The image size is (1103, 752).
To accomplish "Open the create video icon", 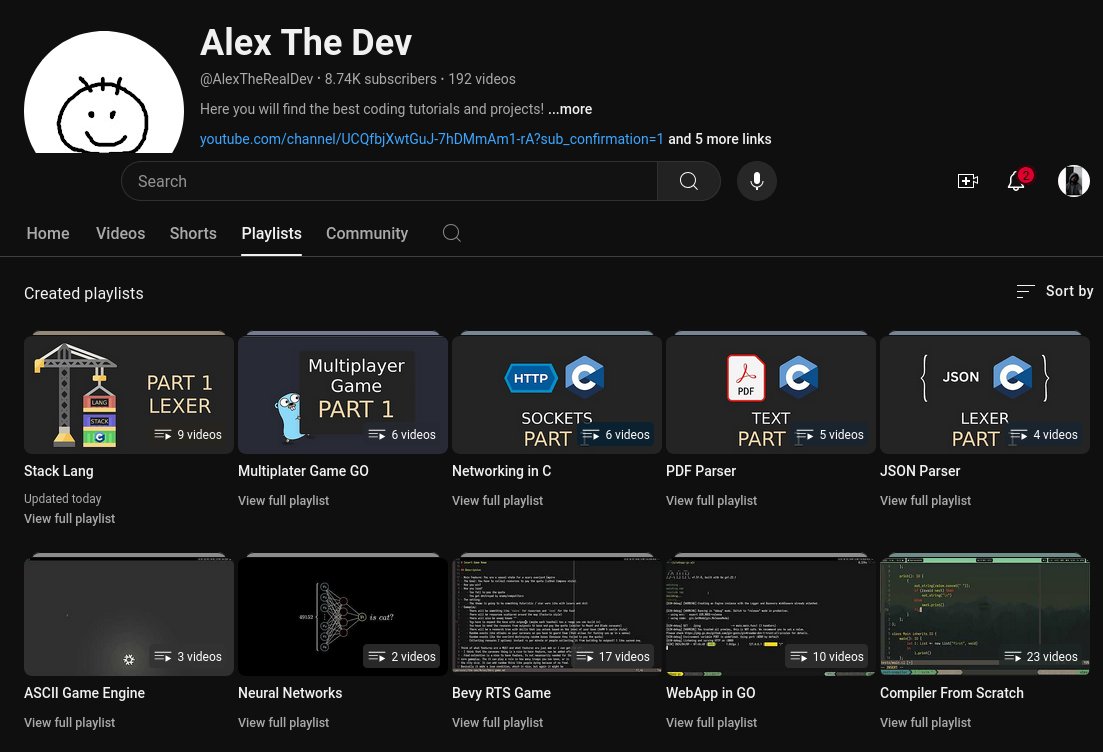I will tap(968, 181).
